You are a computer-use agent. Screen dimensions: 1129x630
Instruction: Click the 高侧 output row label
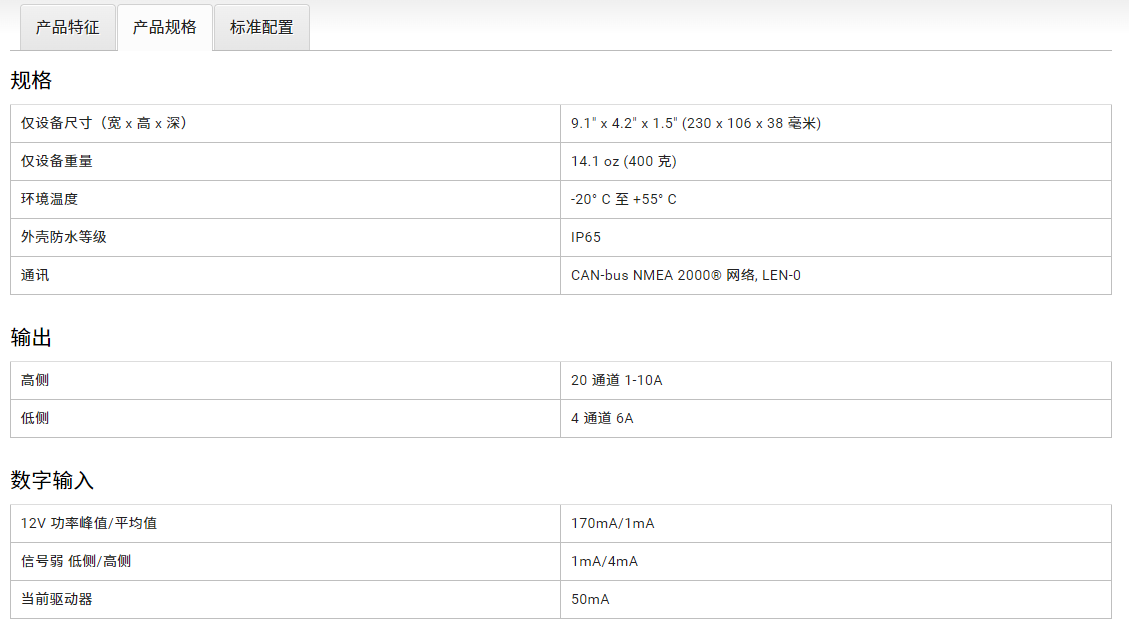[35, 380]
